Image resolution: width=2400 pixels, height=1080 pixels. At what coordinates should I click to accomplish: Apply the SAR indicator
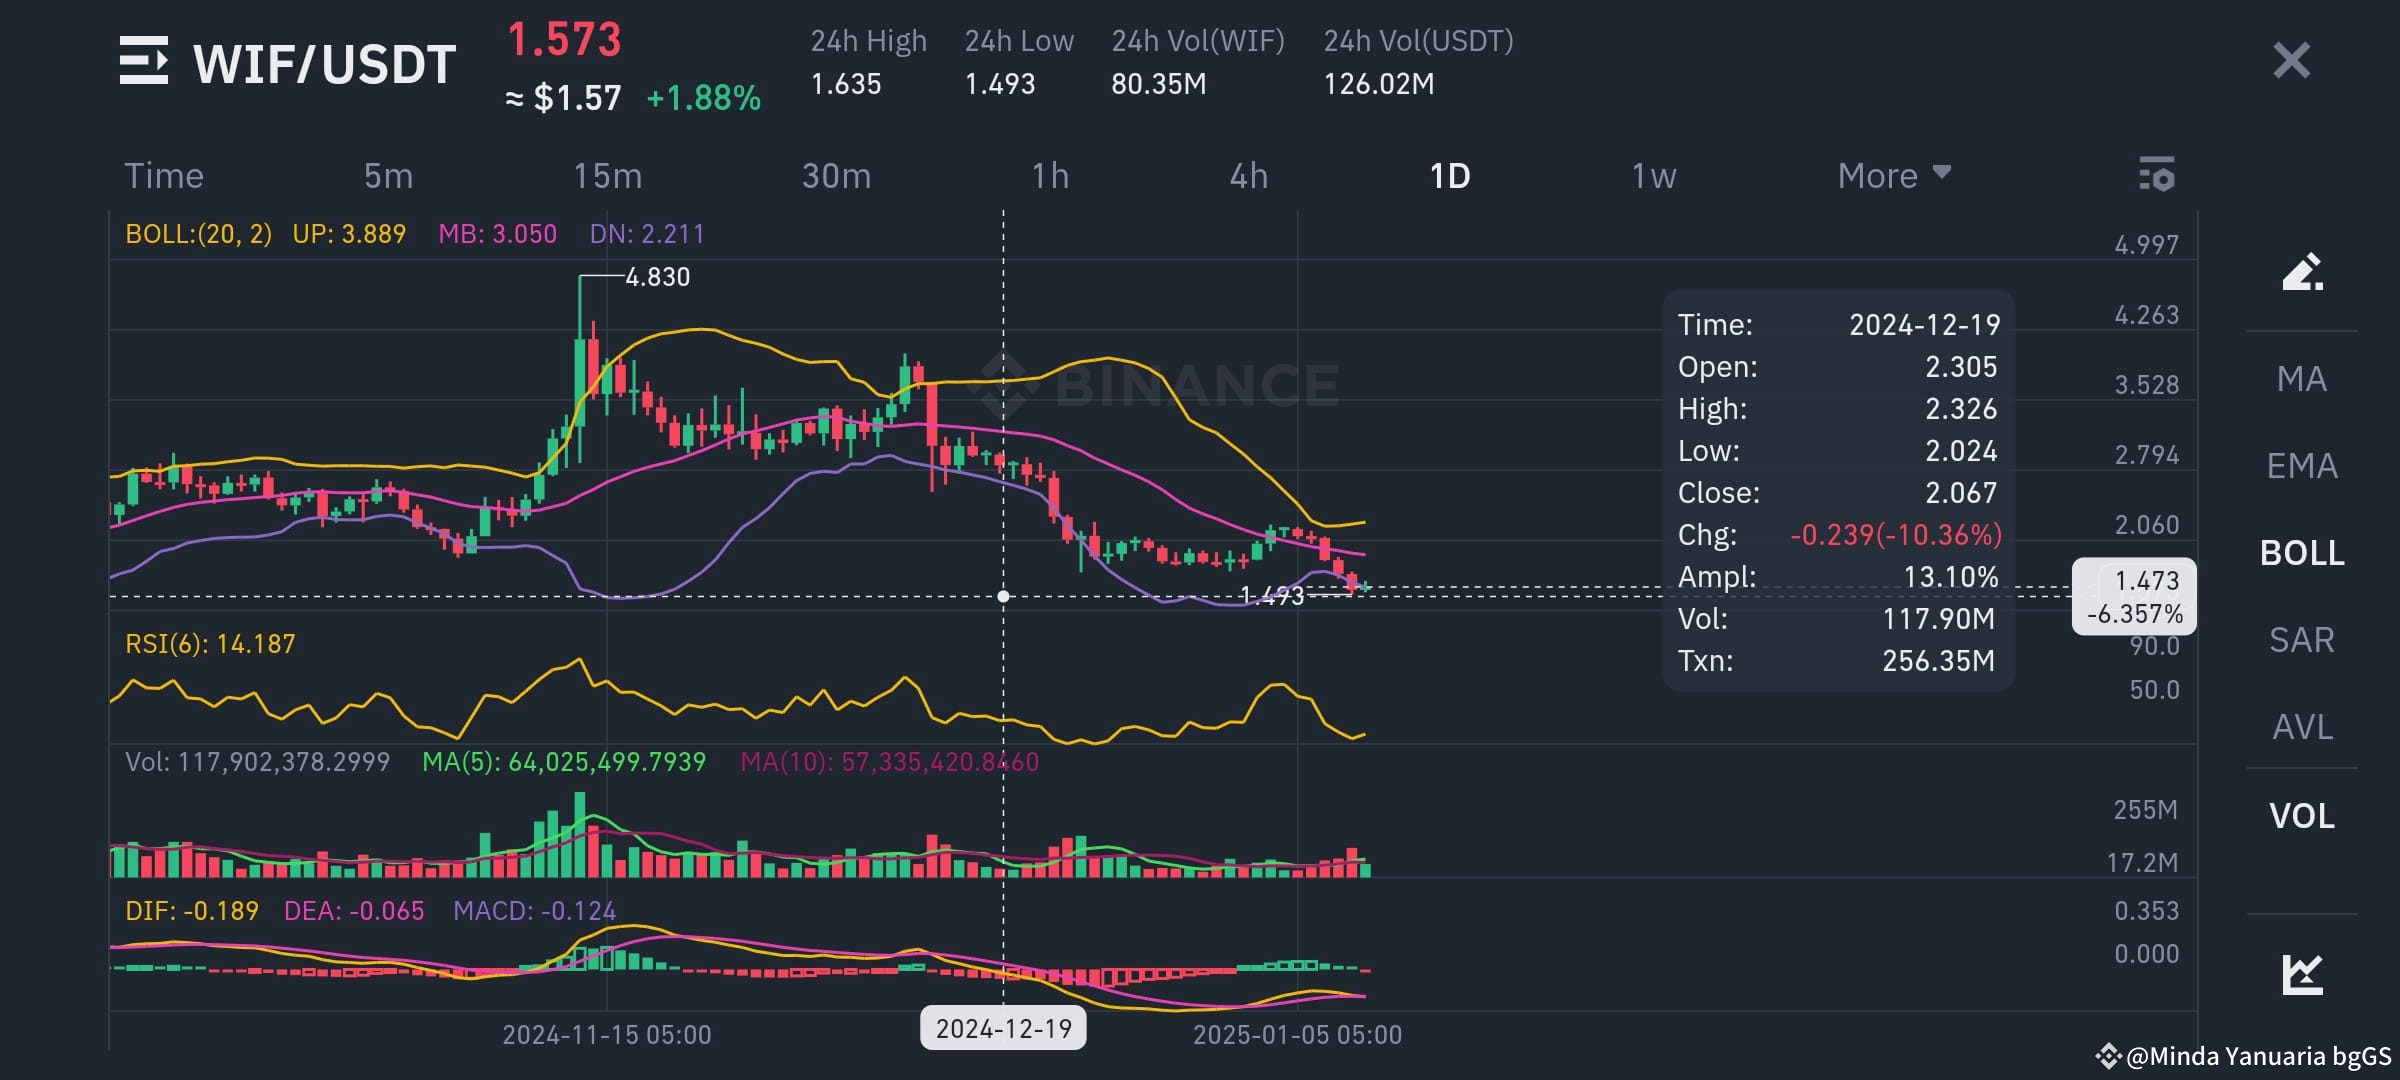click(x=2301, y=640)
